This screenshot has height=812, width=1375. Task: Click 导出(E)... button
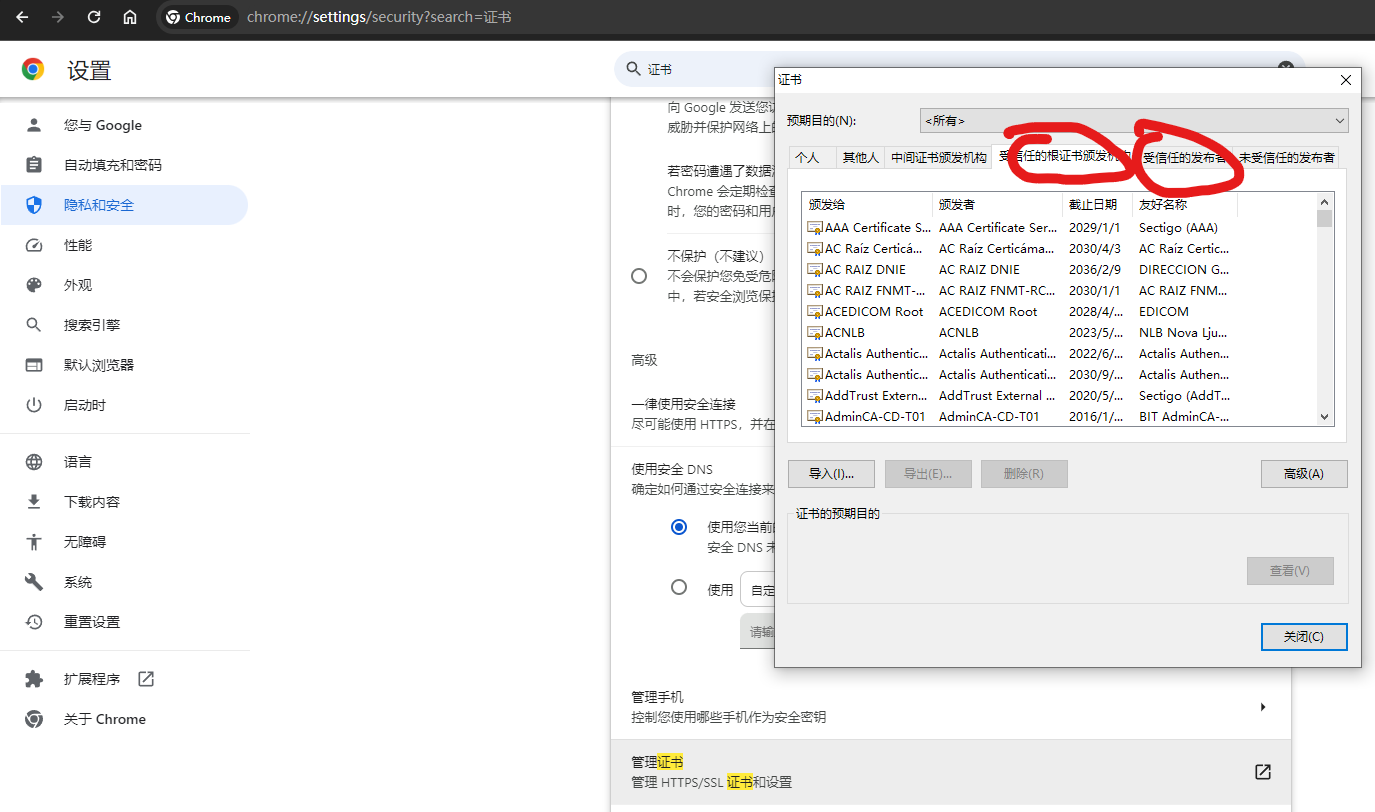[928, 474]
